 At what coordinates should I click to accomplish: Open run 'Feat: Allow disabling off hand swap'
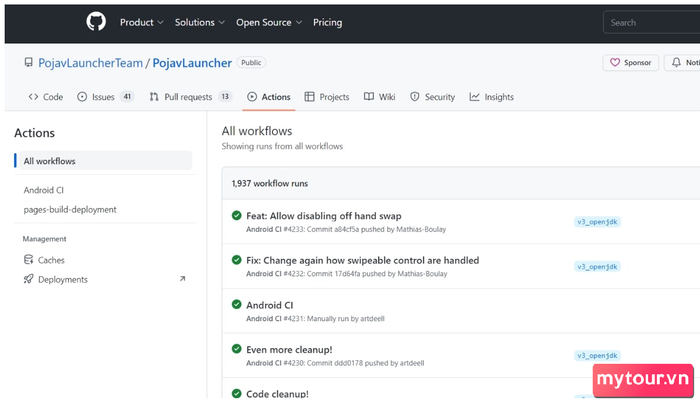(x=324, y=216)
